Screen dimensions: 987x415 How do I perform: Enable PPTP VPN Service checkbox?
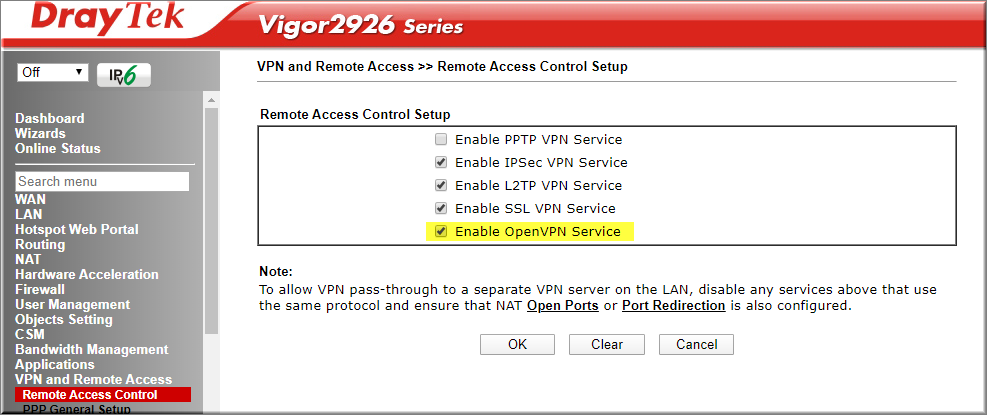coord(441,139)
